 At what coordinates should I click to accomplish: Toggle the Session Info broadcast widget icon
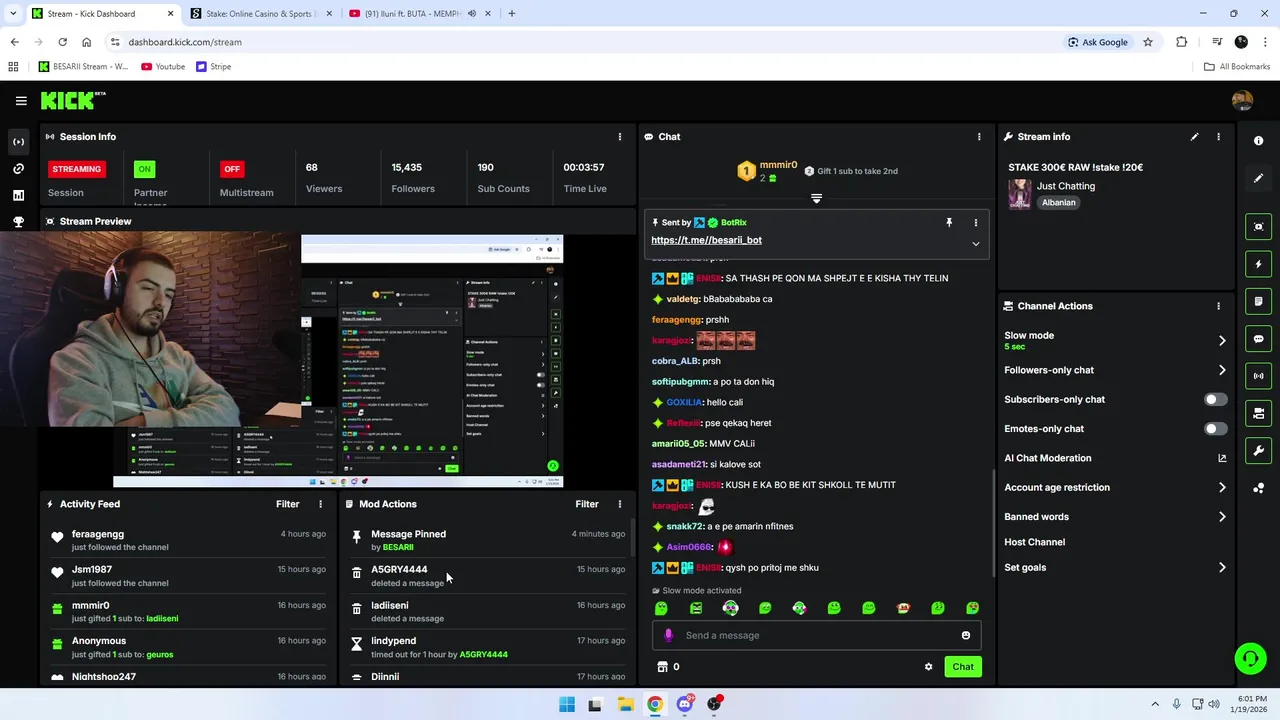point(1258,376)
